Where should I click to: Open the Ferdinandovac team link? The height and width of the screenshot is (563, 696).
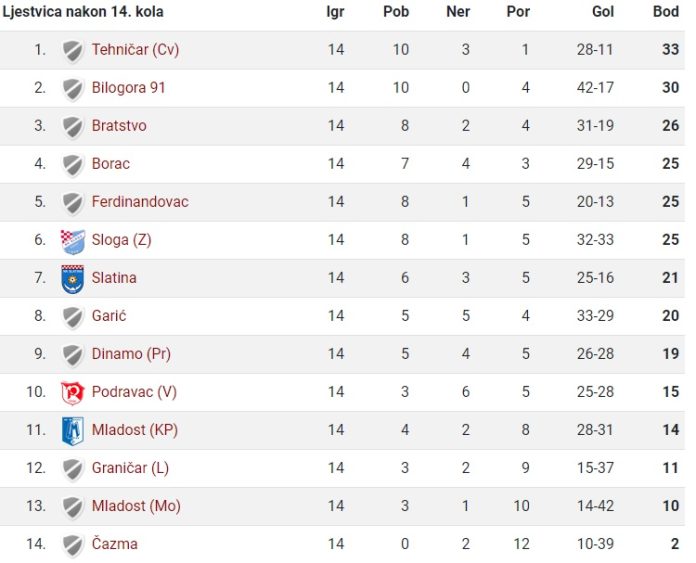click(x=140, y=202)
